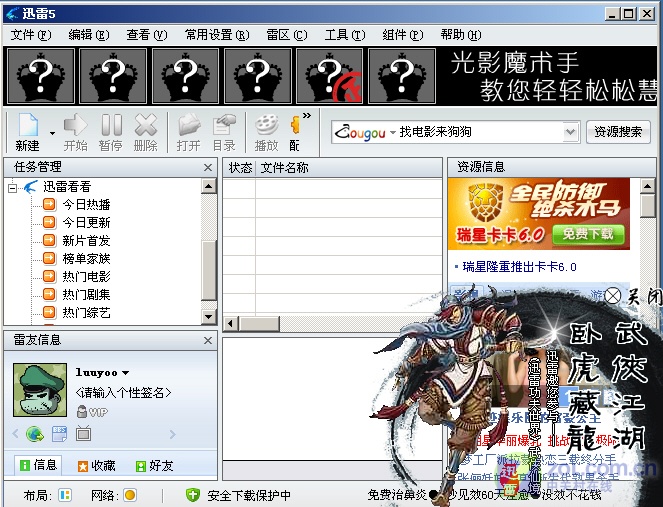Click the 开始 start arrow icon
Viewport: 663px width, 507px height.
pyautogui.click(x=75, y=132)
